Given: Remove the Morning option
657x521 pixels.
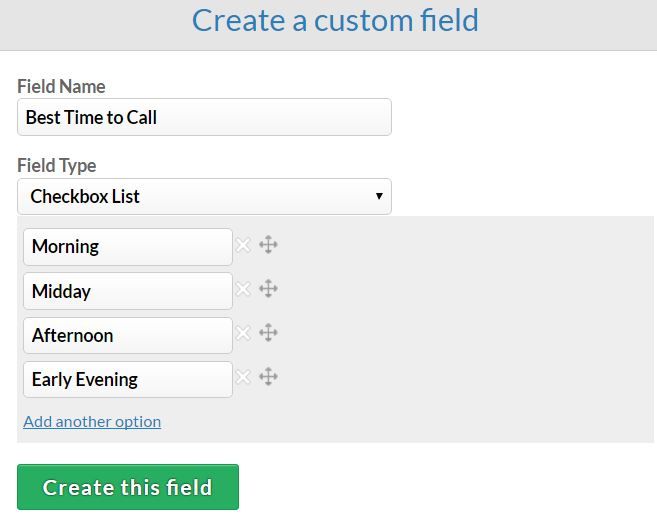Looking at the screenshot, I should (243, 245).
